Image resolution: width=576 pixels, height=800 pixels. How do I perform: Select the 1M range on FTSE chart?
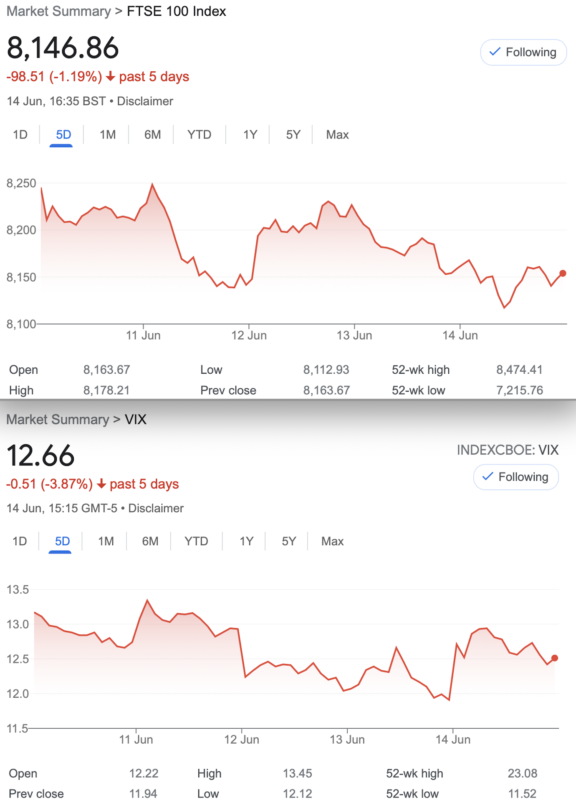point(108,135)
